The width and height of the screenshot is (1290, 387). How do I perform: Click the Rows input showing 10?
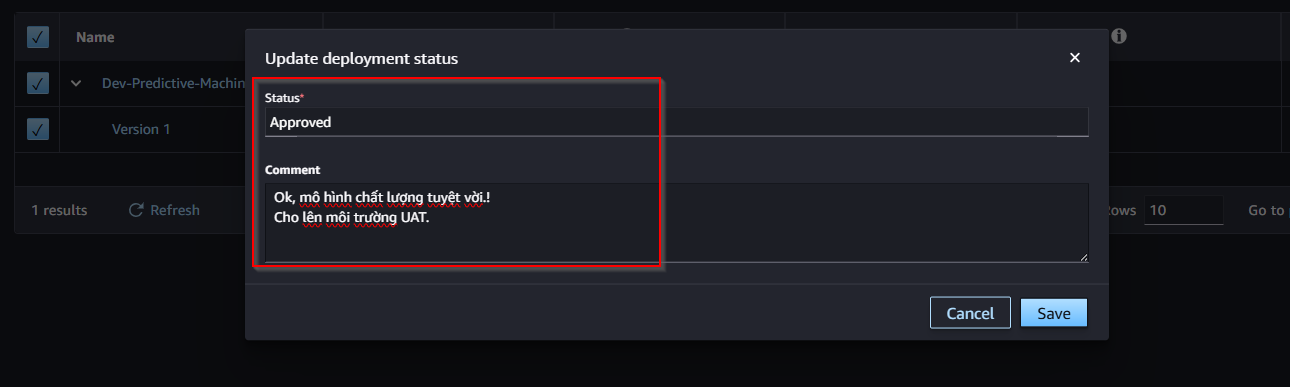point(1184,210)
